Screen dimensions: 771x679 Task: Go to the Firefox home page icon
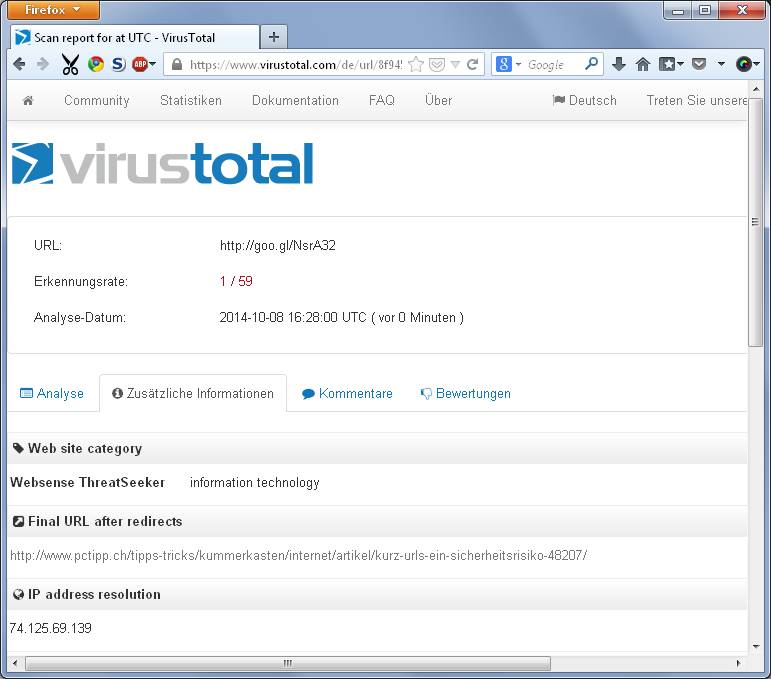pos(643,64)
